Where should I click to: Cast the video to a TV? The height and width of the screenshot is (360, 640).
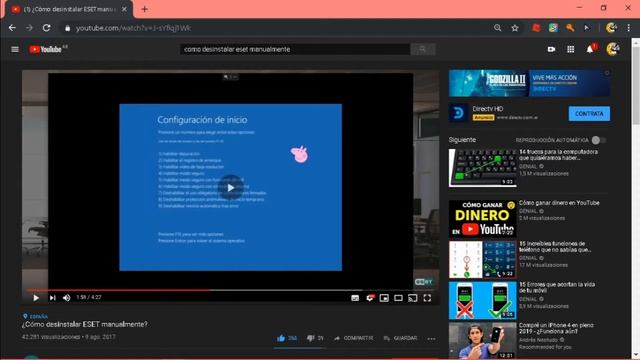(413, 298)
